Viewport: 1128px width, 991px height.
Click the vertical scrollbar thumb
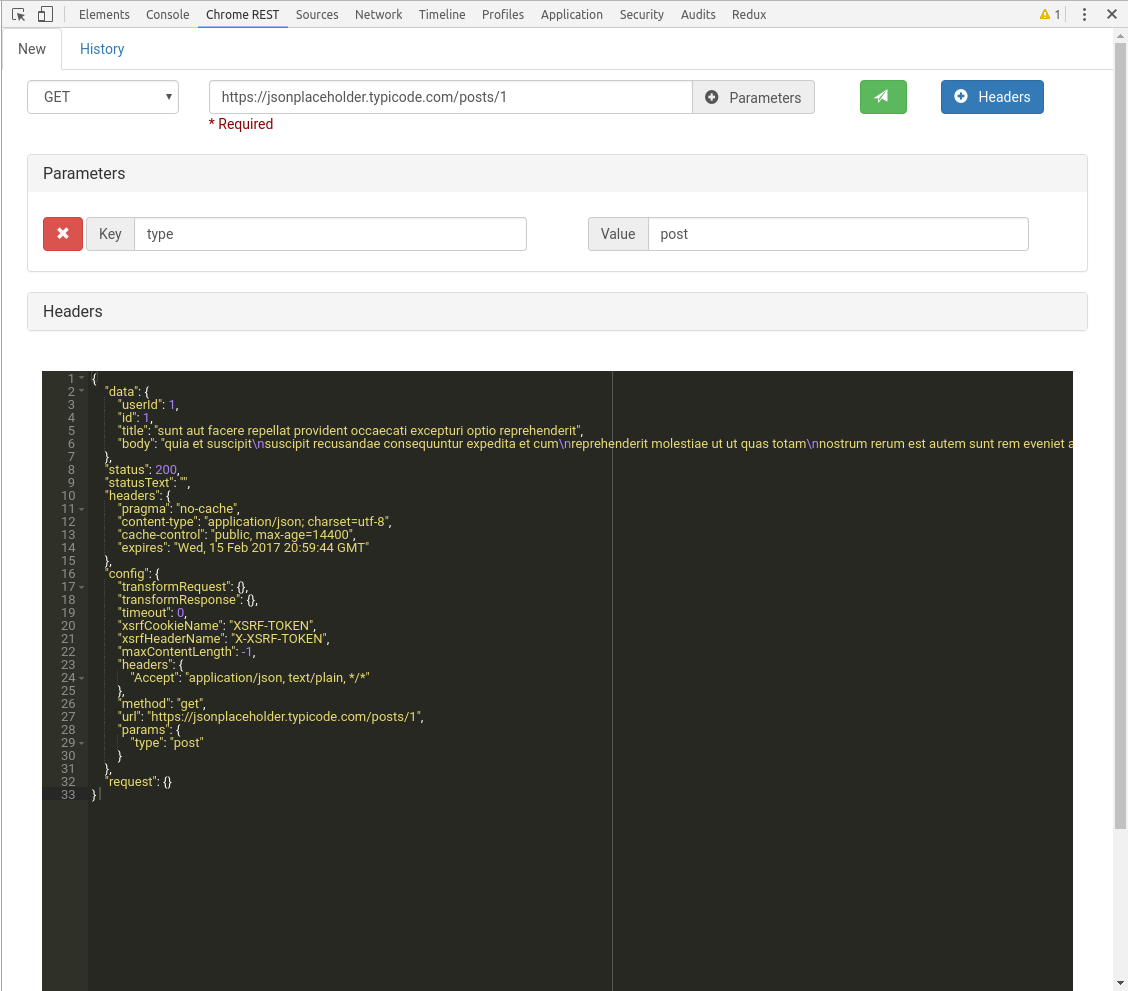point(1120,436)
